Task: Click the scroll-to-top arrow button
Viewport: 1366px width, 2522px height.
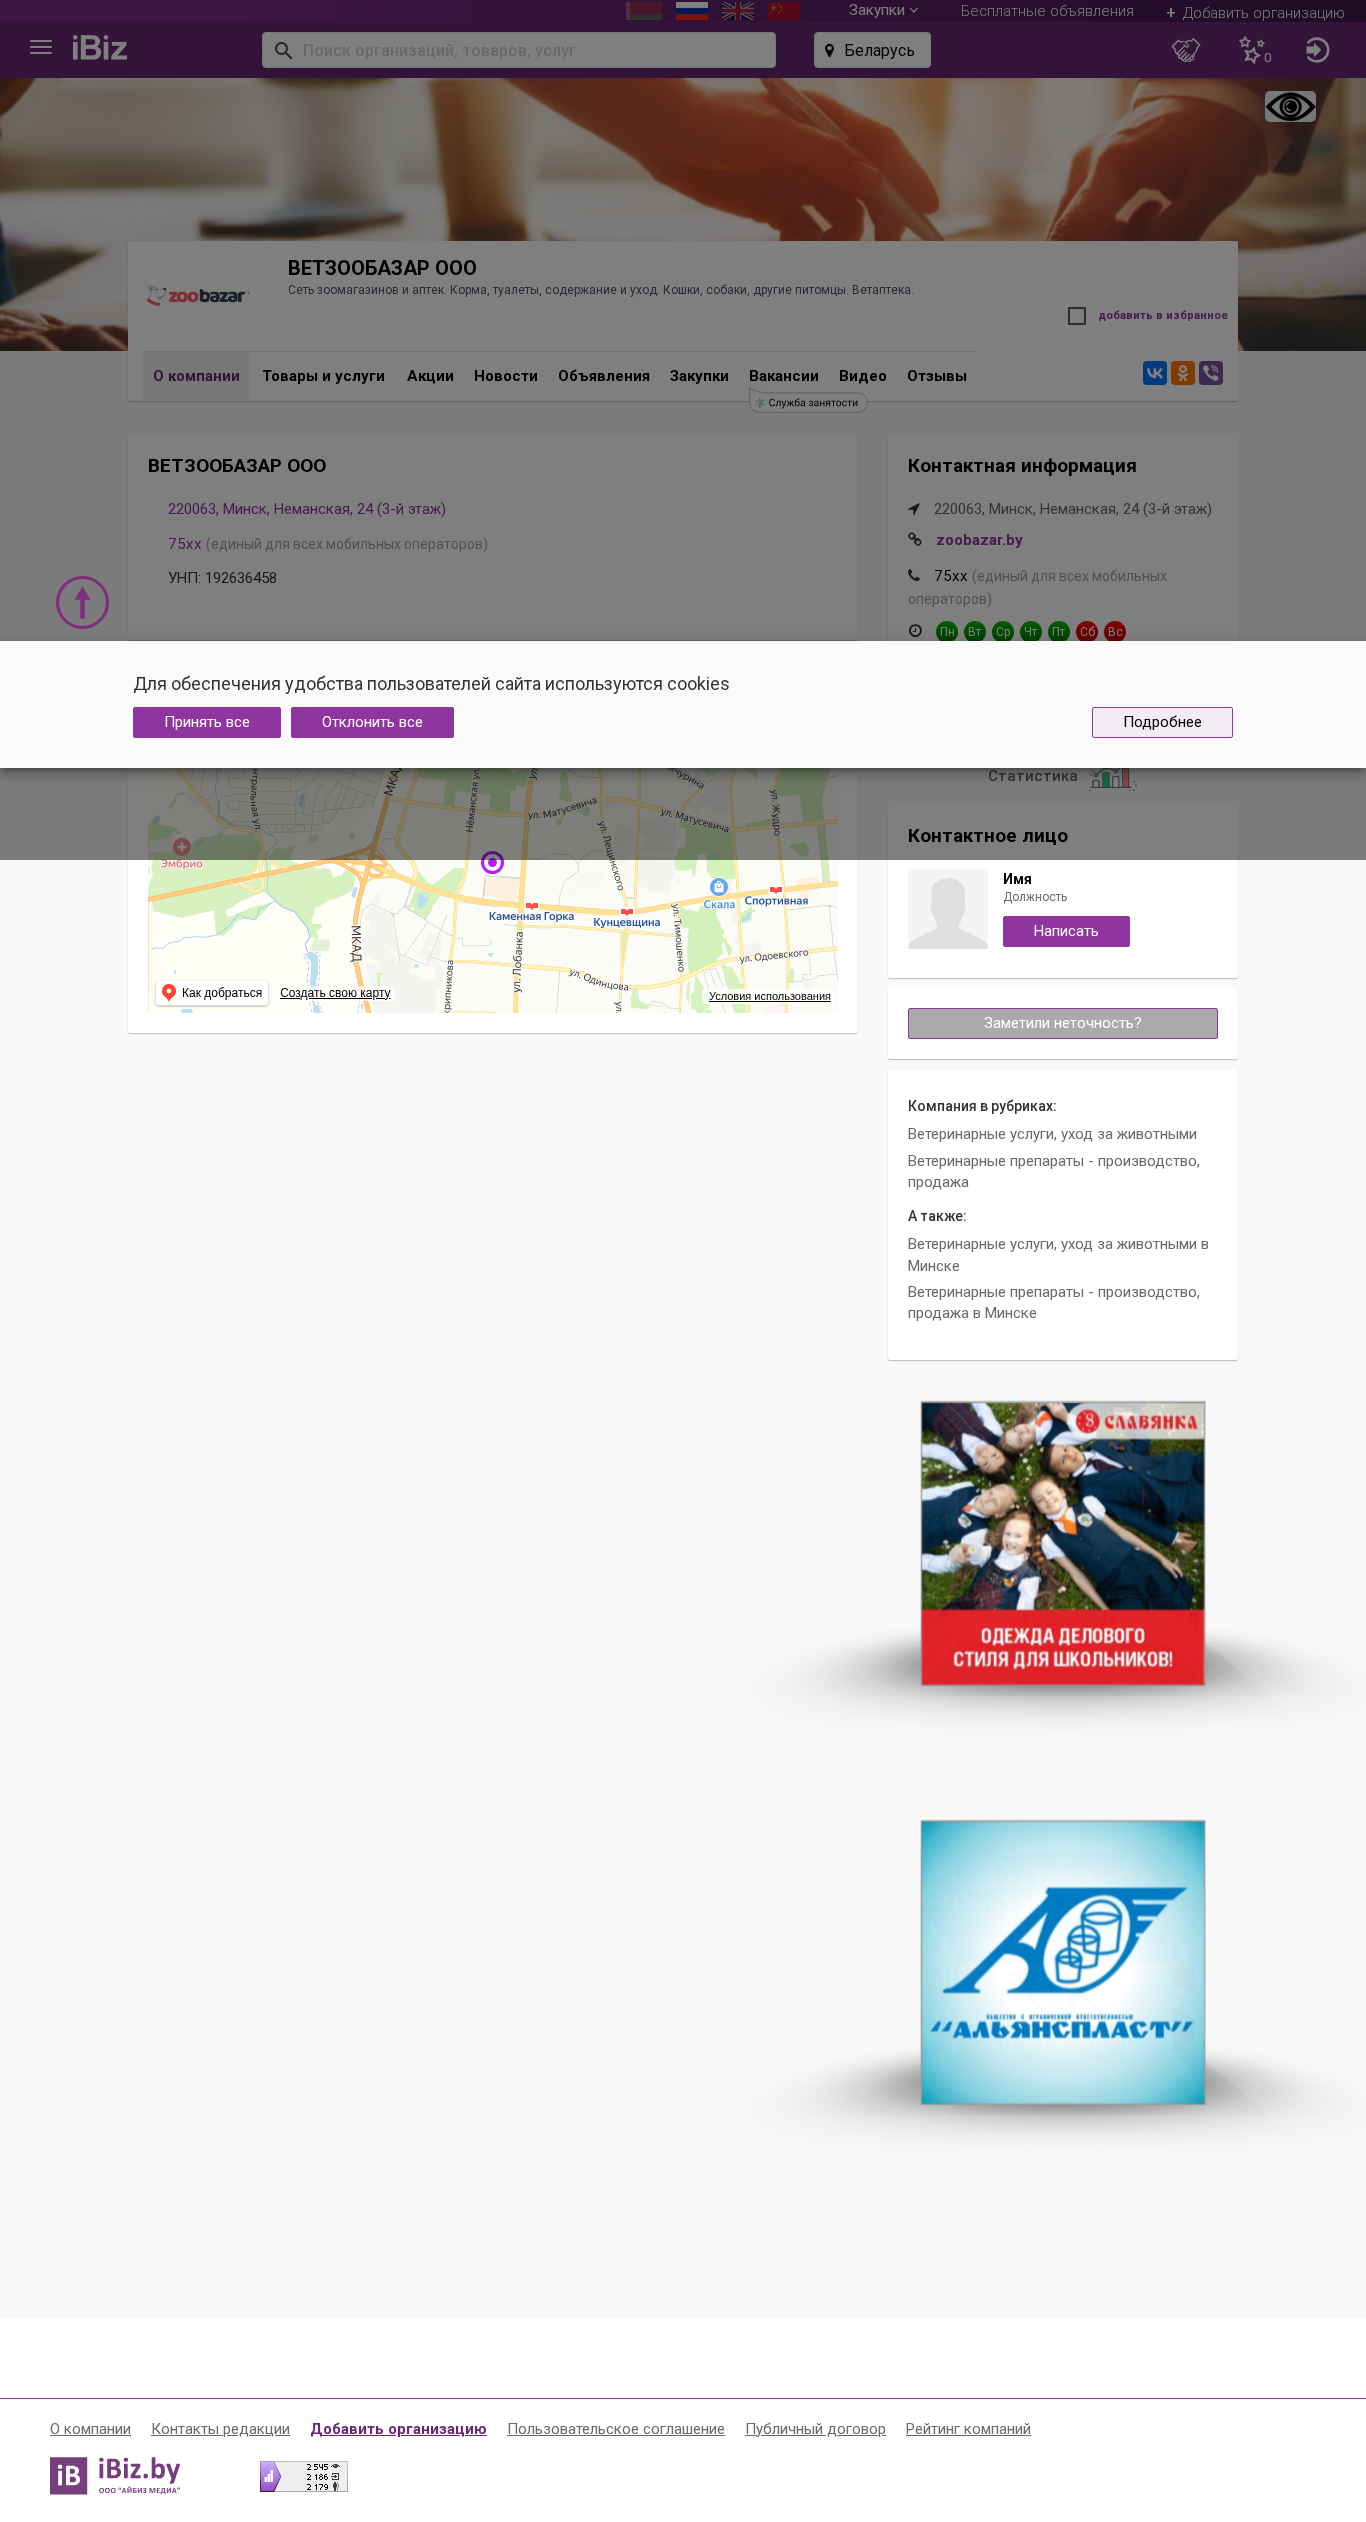Action: (x=82, y=602)
